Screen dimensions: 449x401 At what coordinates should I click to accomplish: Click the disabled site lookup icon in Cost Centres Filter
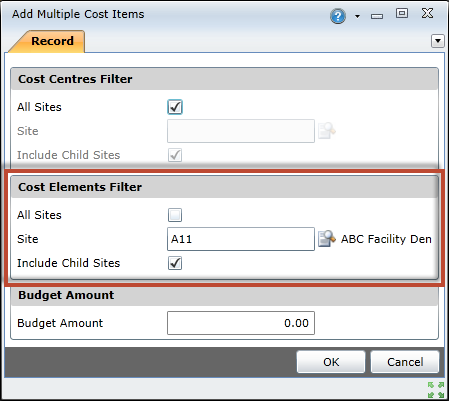pos(327,131)
